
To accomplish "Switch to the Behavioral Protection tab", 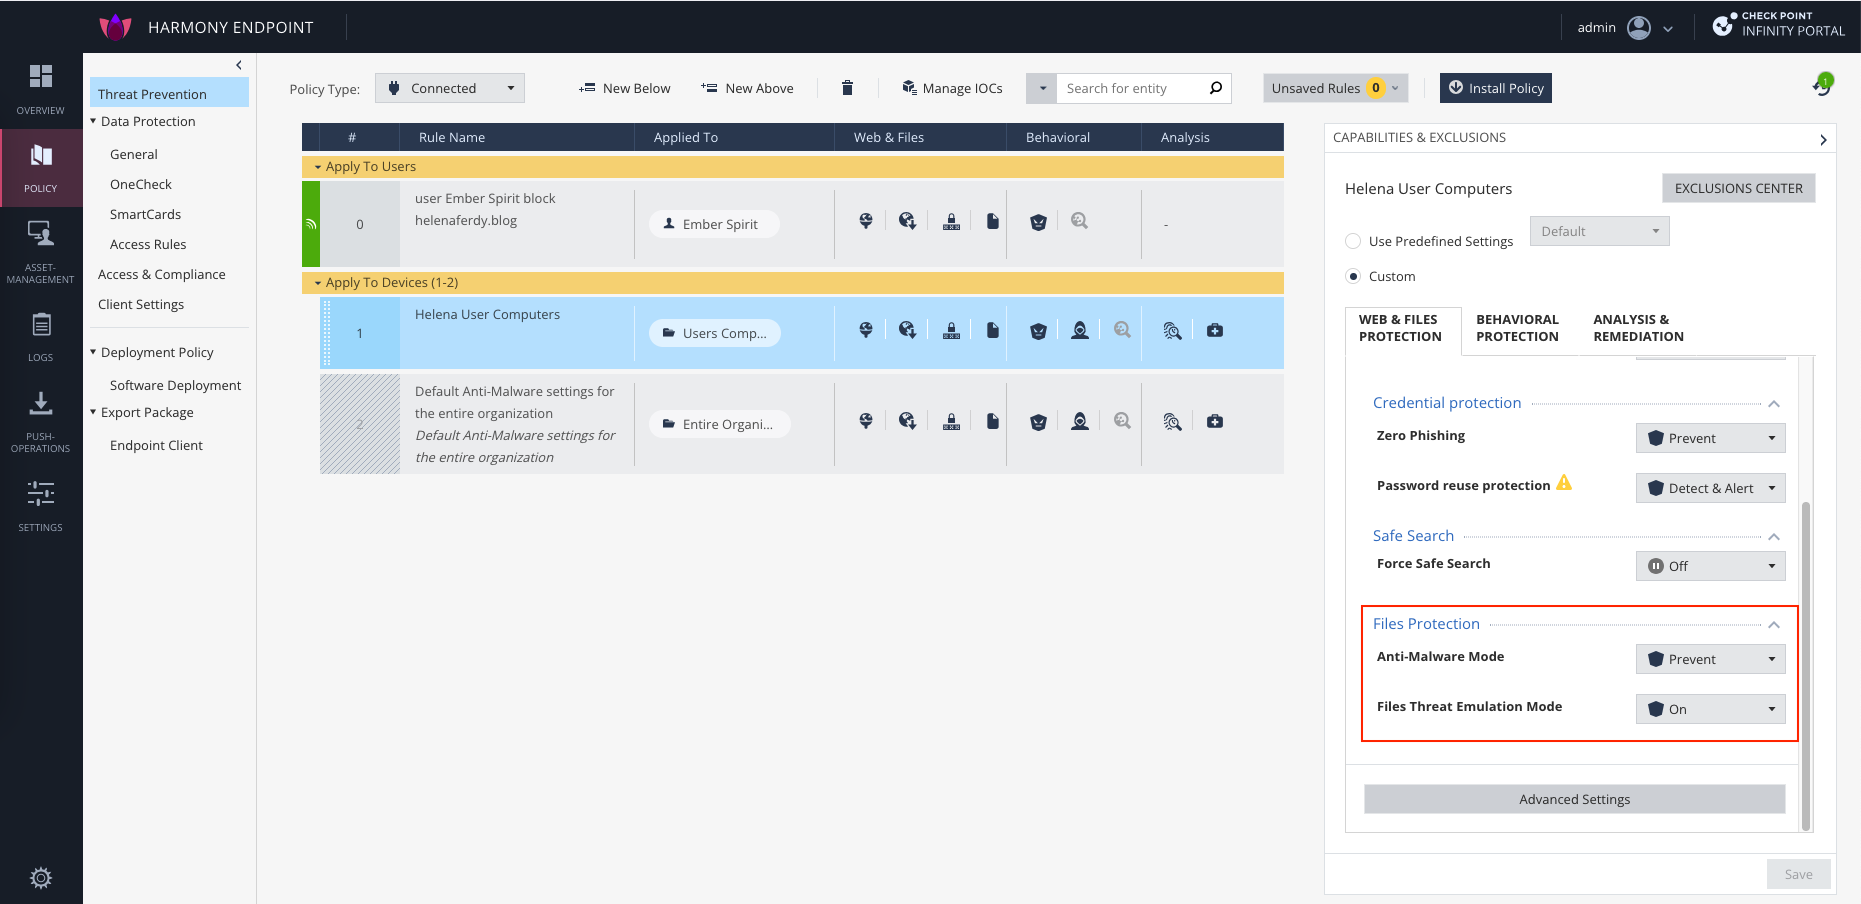I will coord(1517,328).
